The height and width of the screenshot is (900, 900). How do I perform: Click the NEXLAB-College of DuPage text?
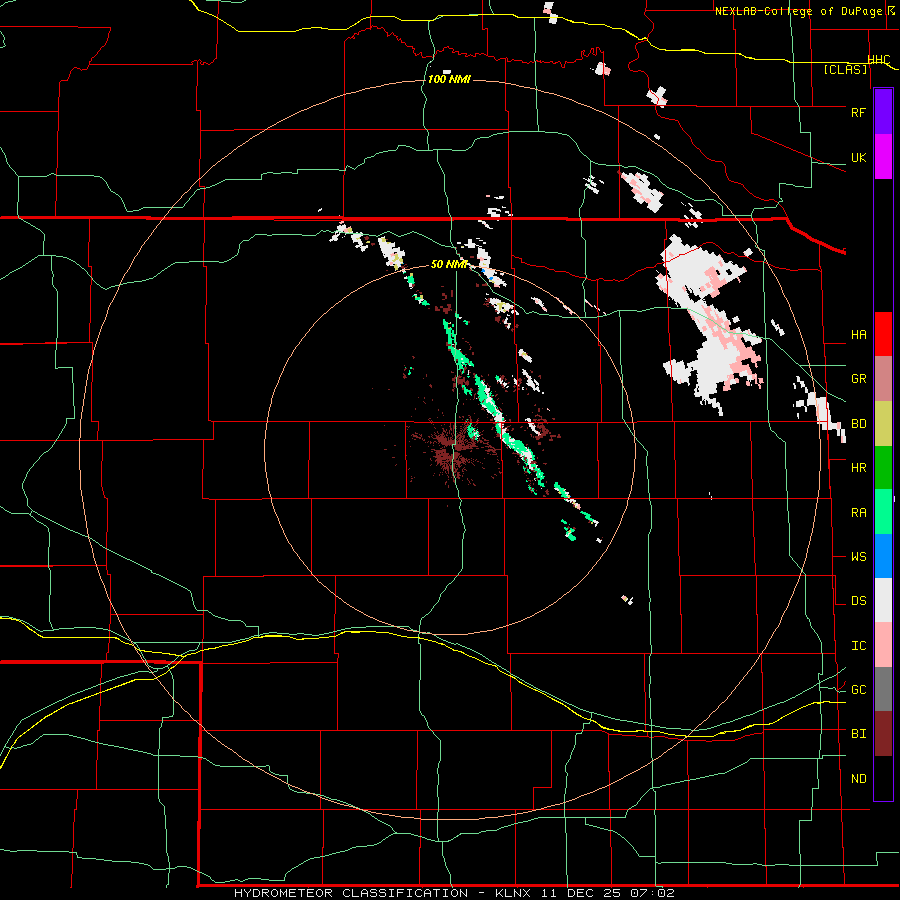[800, 11]
